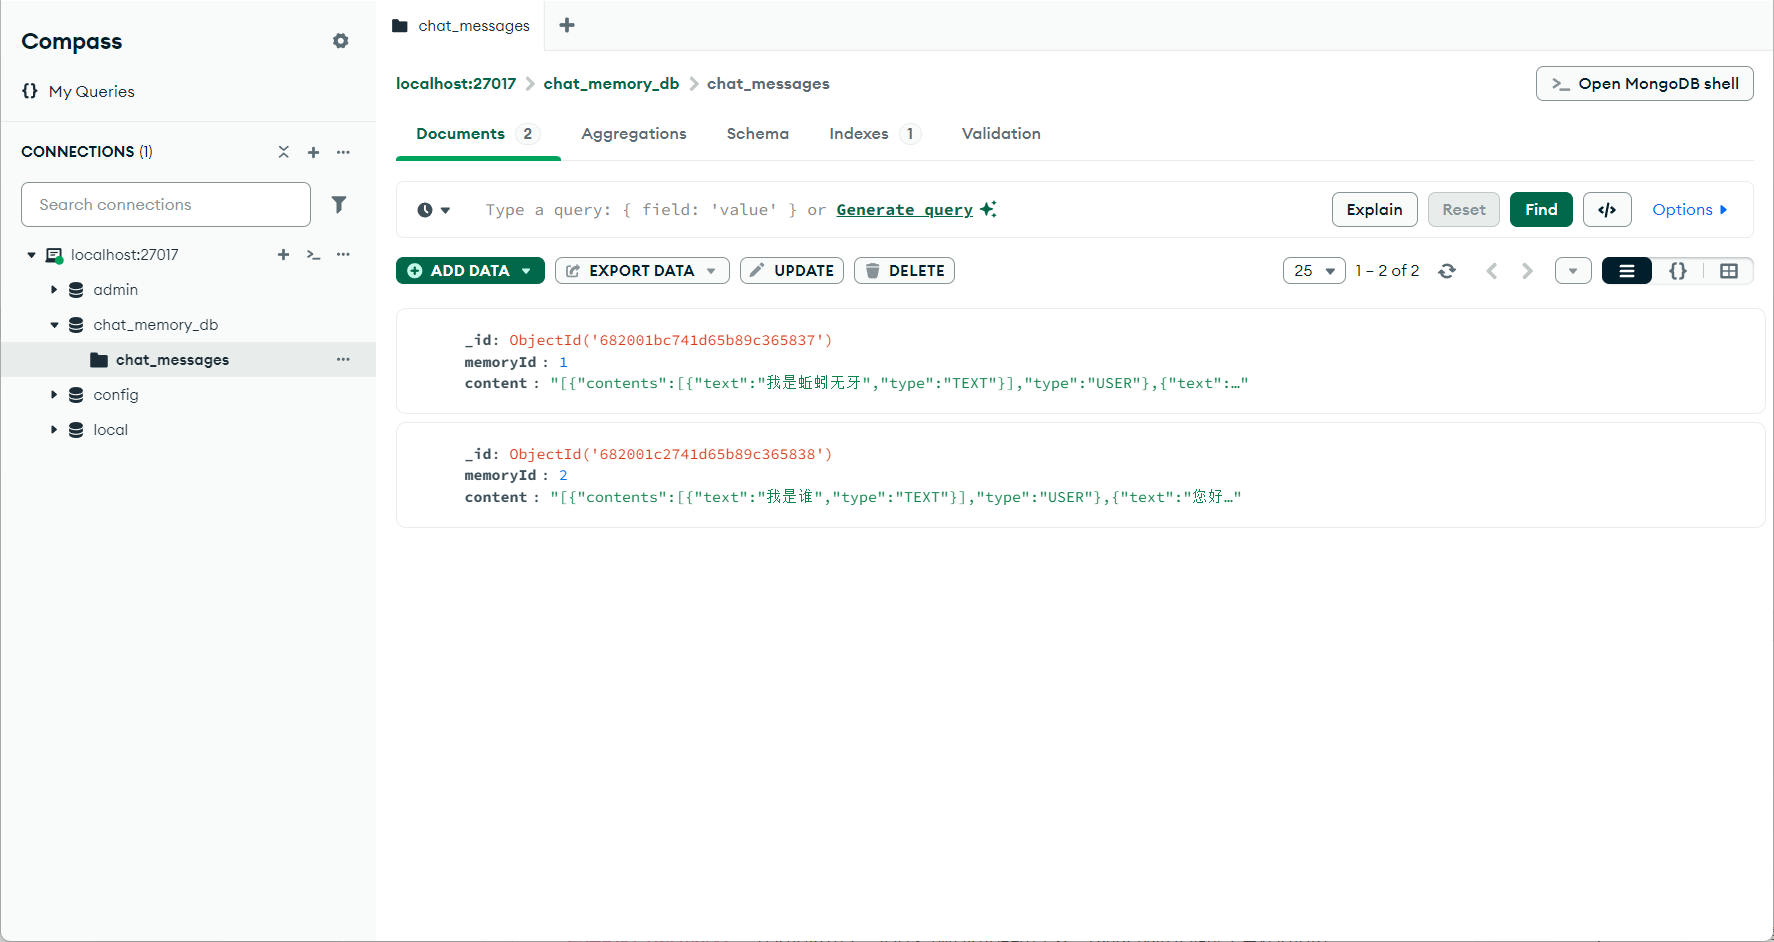Expand the admin database tree item

(x=54, y=289)
